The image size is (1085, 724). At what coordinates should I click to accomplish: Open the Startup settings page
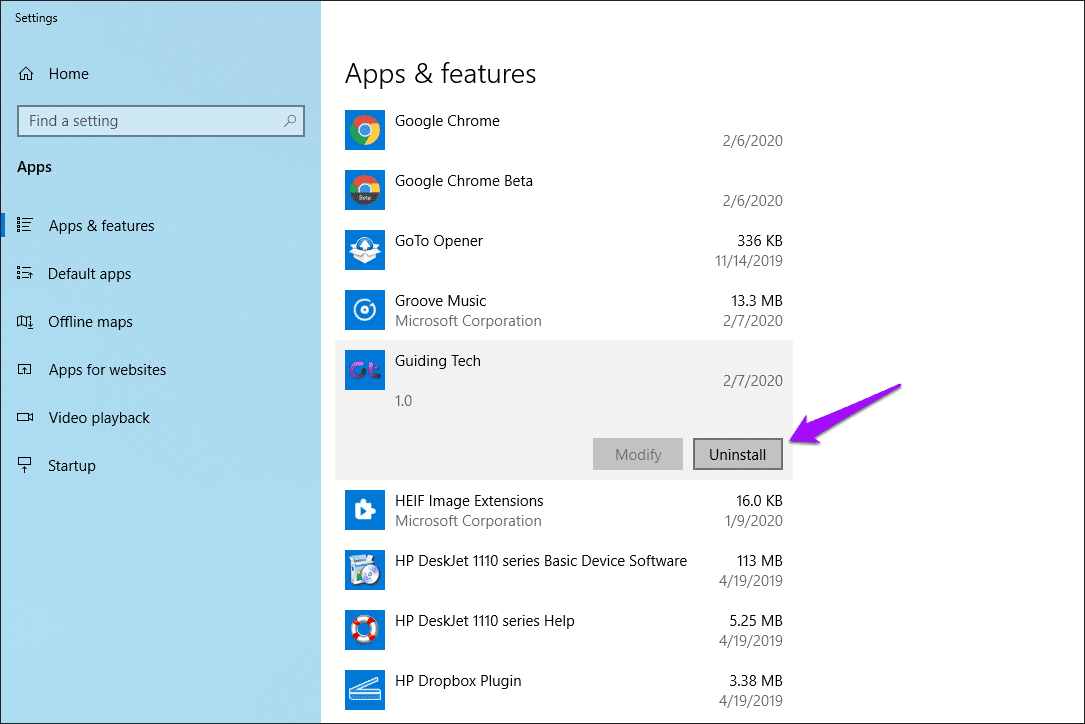coord(72,466)
